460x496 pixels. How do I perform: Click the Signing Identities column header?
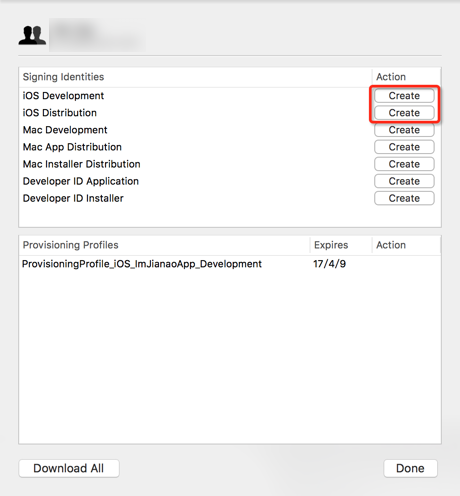[x=63, y=77]
